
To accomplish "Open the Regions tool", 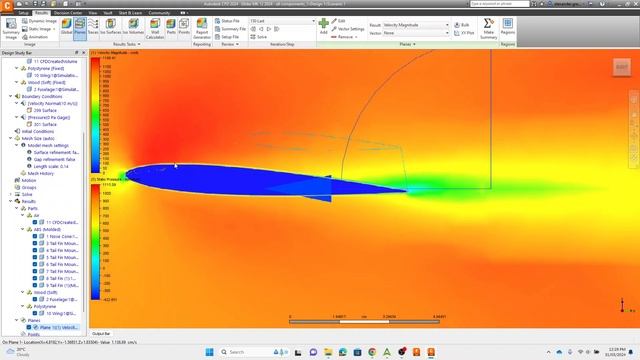I will coord(508,27).
